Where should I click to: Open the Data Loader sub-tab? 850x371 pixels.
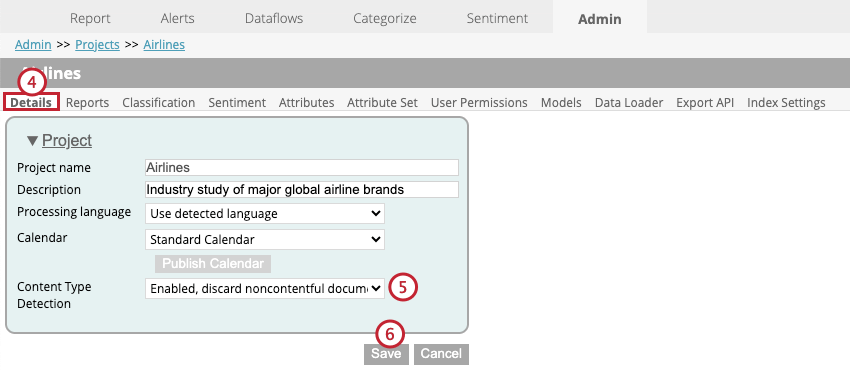point(629,103)
